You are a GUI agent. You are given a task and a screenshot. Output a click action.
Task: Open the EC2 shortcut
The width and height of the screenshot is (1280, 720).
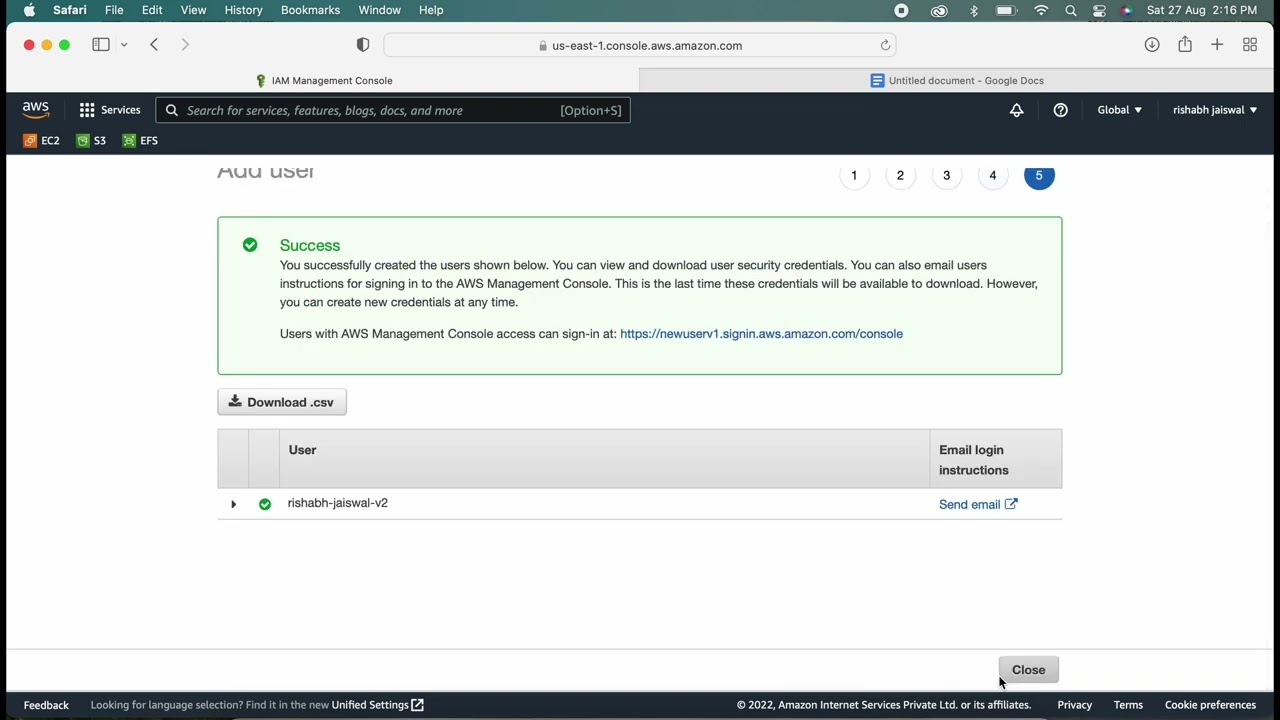click(42, 141)
